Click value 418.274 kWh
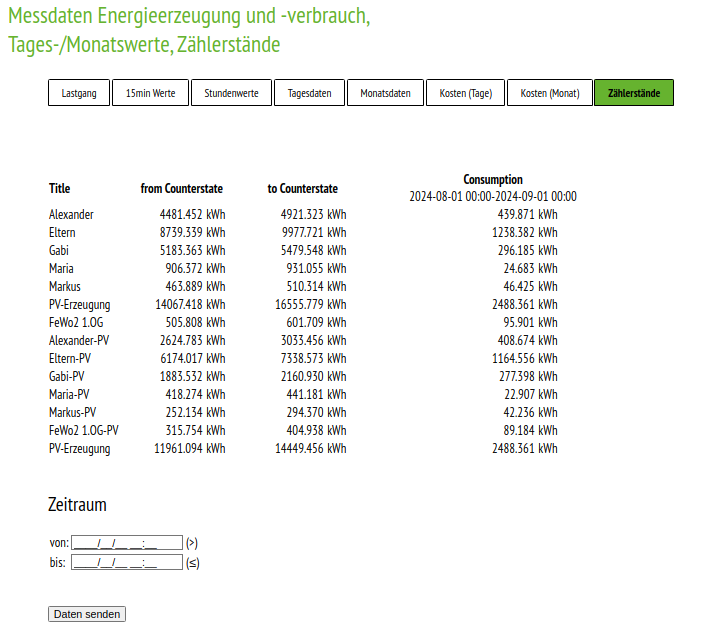704x635 pixels. coord(195,394)
